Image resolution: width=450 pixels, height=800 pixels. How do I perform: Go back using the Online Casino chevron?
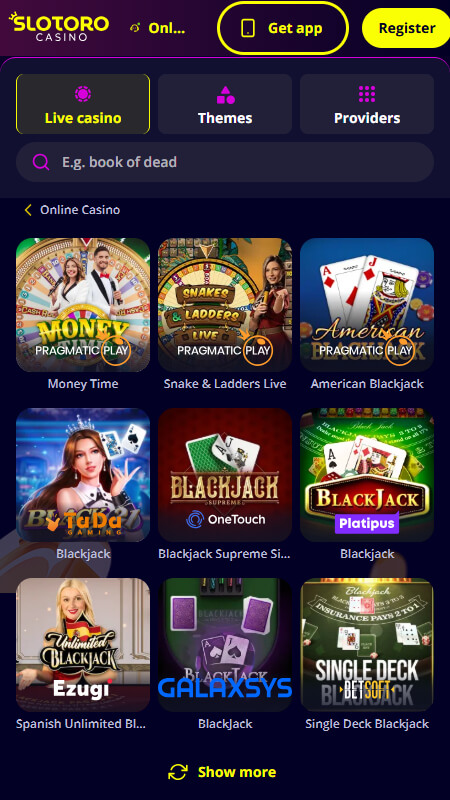tap(28, 210)
